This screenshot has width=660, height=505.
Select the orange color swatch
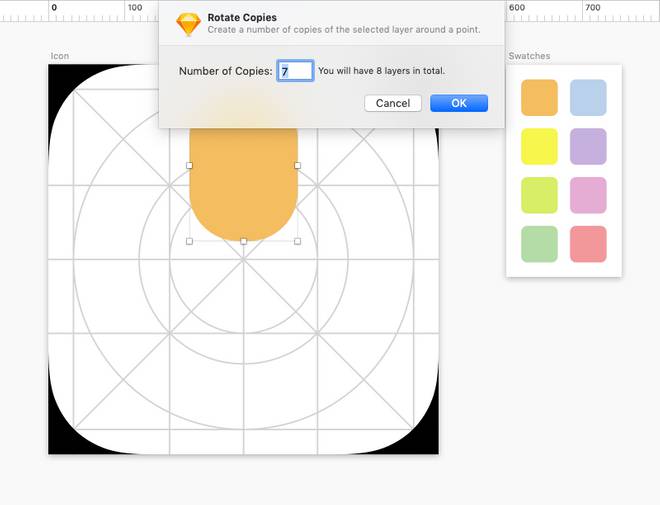click(539, 98)
